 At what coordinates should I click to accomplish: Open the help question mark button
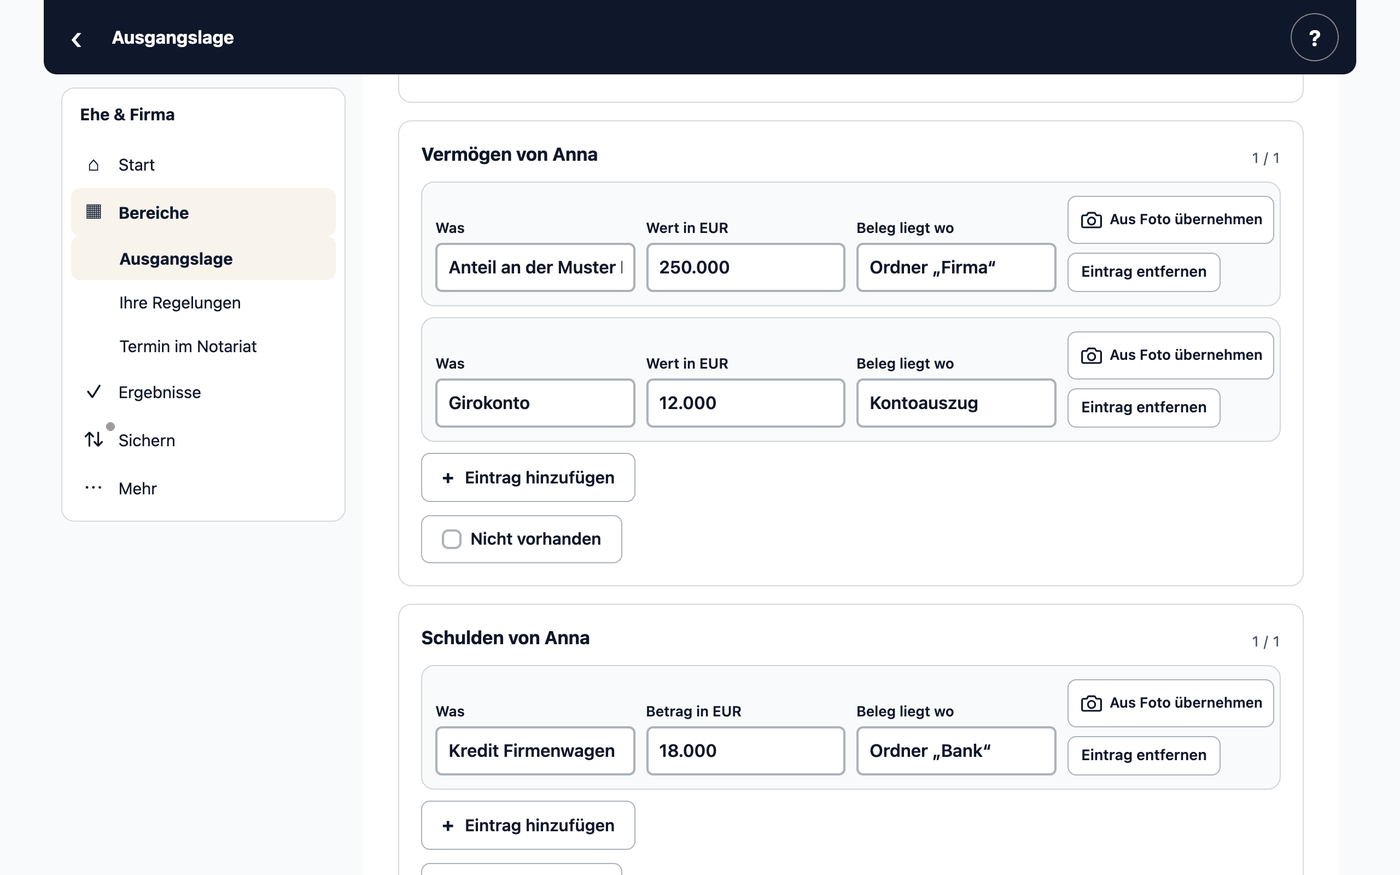[x=1314, y=38]
